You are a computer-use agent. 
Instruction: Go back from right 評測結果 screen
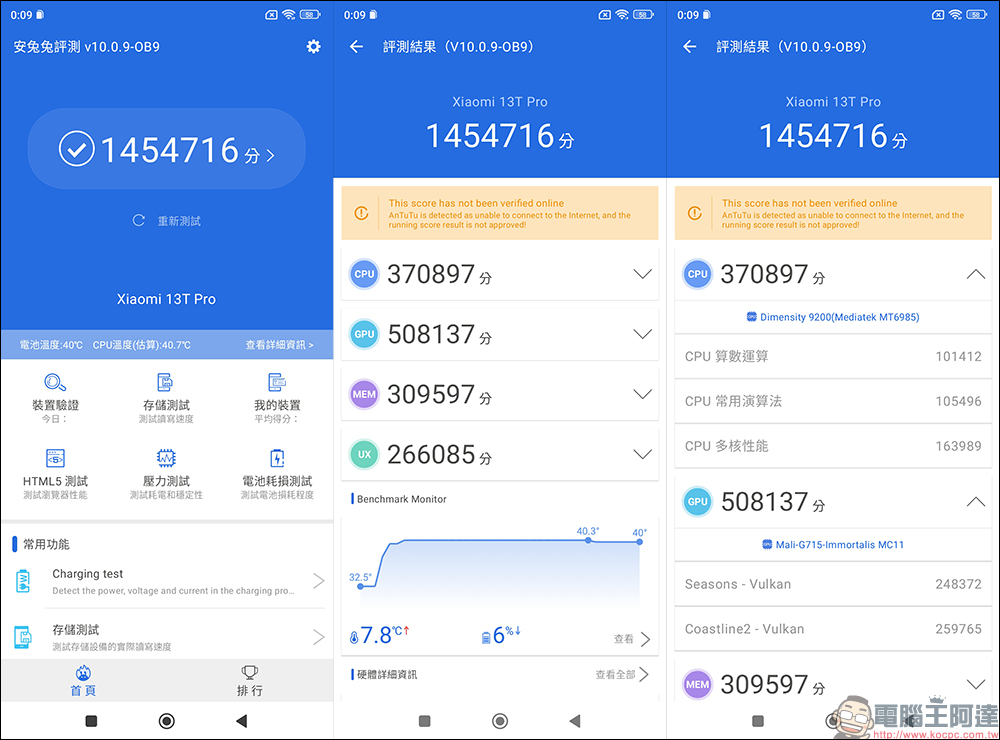click(689, 47)
